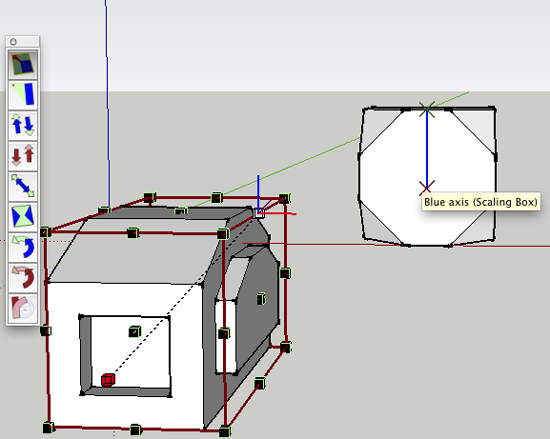Click the front bottom edge midpoint handle
550x439 pixels.
136,430
